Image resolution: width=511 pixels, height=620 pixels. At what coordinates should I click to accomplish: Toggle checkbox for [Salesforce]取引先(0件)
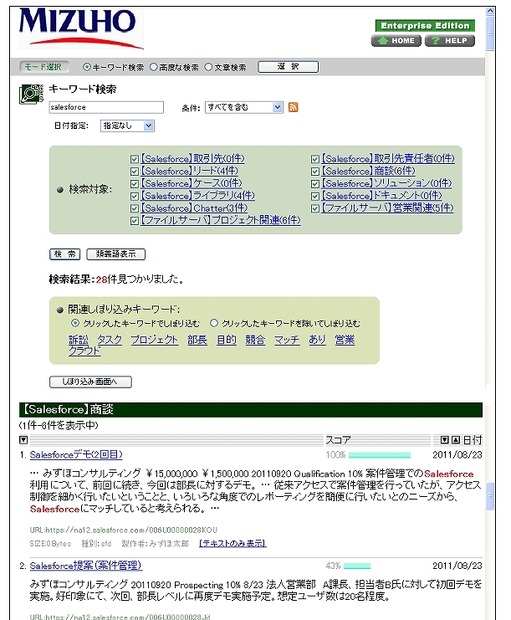[134, 159]
